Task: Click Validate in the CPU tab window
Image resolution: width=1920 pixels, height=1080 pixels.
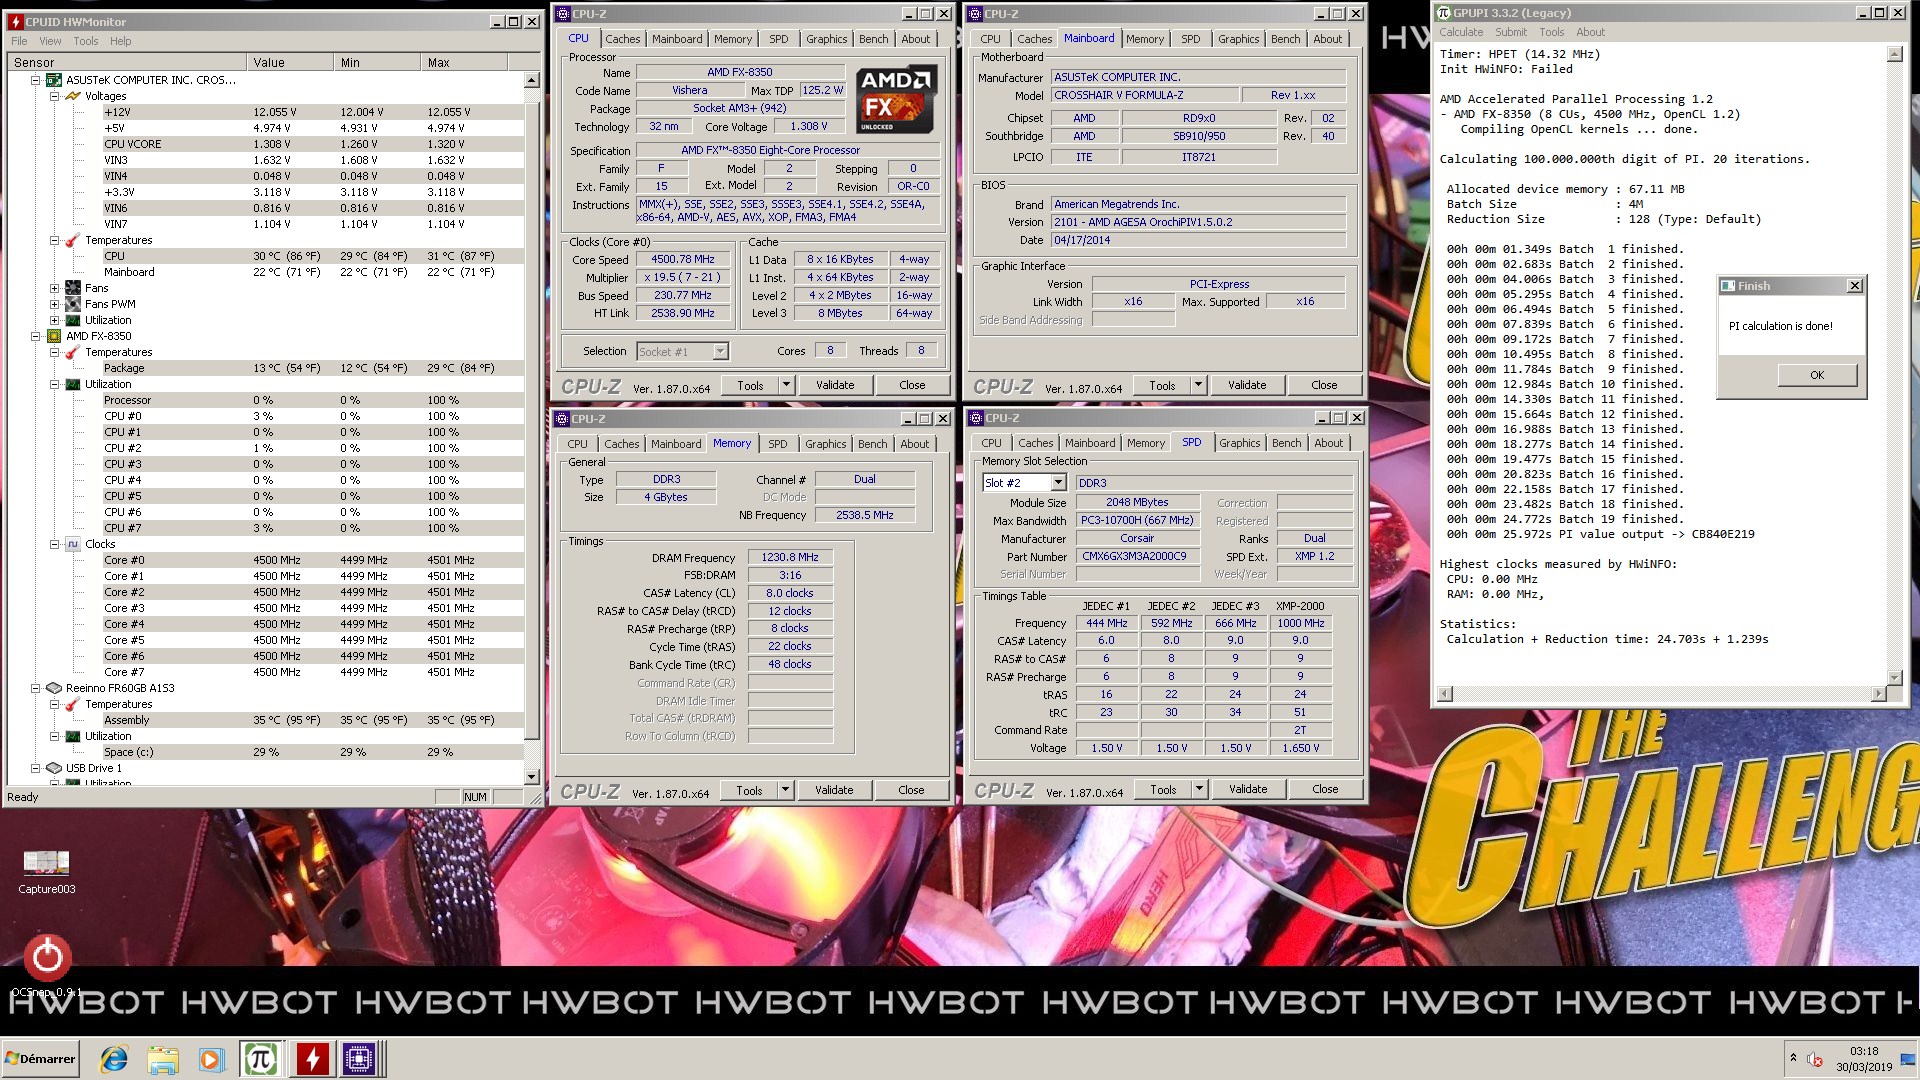Action: point(835,385)
